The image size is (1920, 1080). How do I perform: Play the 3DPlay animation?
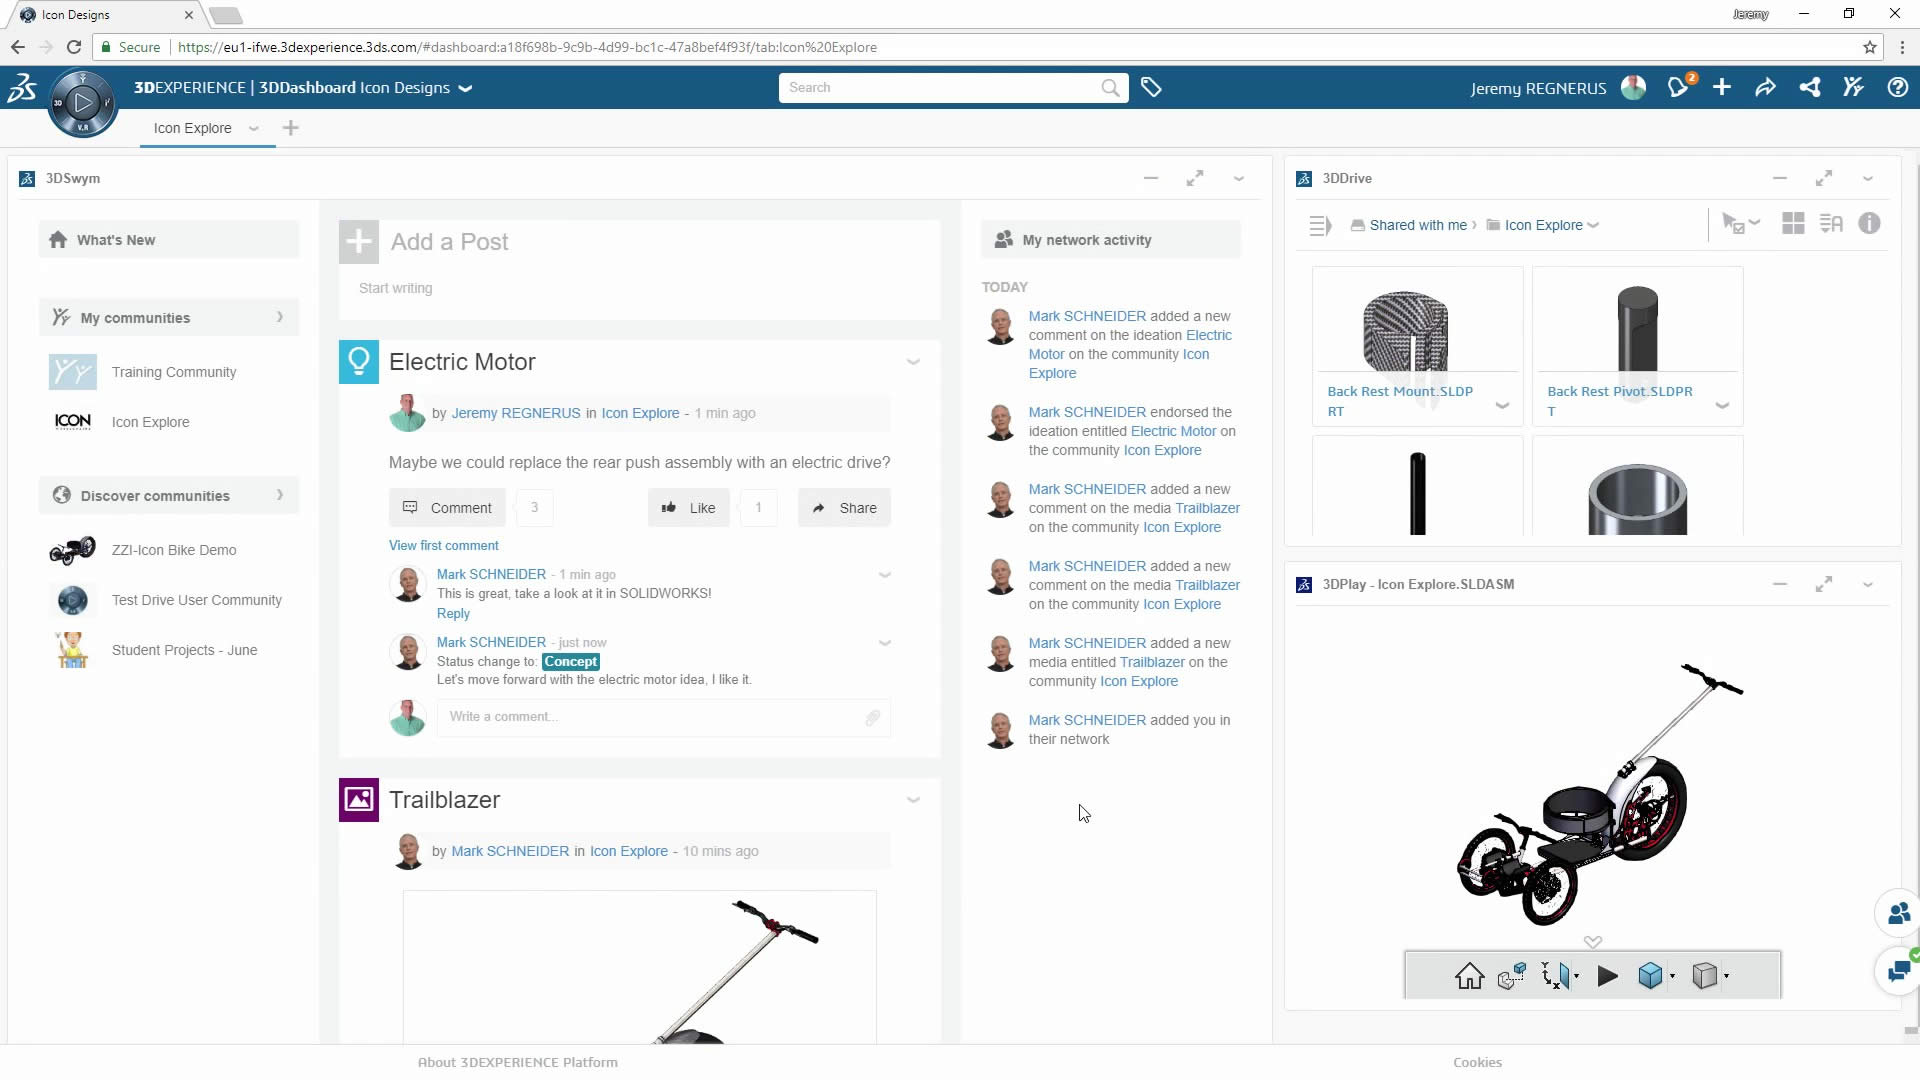(x=1607, y=976)
